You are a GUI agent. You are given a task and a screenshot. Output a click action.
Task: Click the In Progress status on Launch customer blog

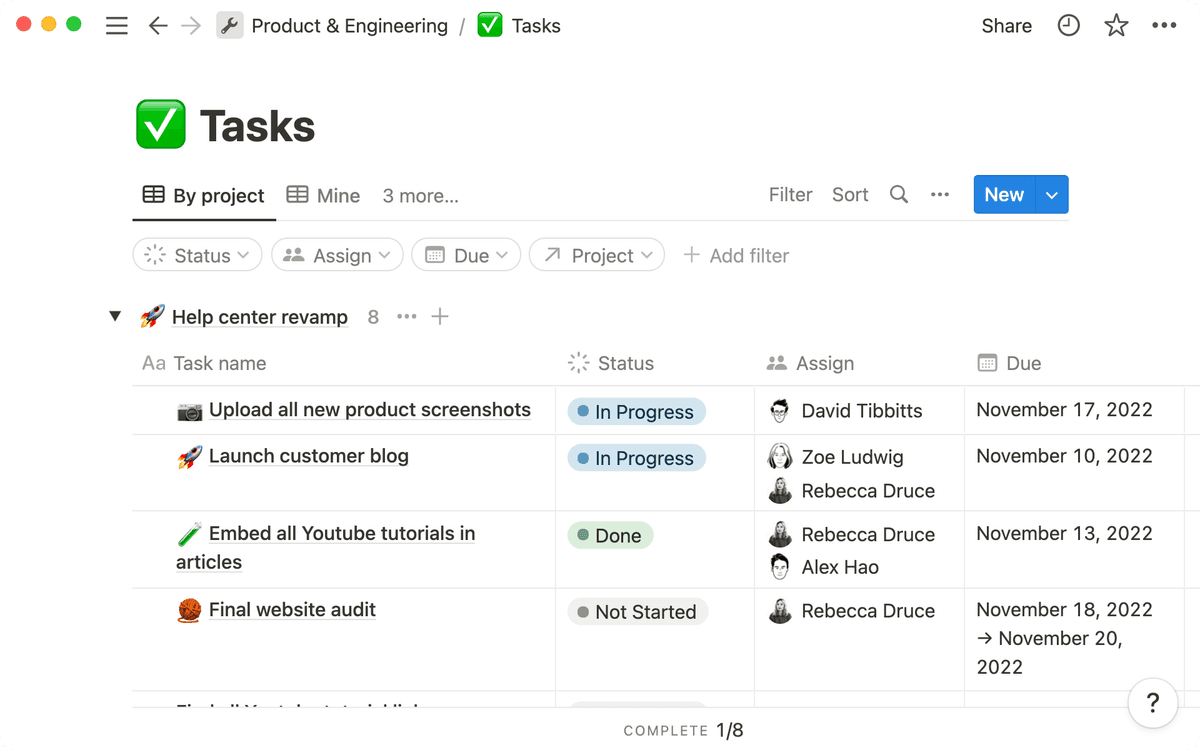pos(635,458)
